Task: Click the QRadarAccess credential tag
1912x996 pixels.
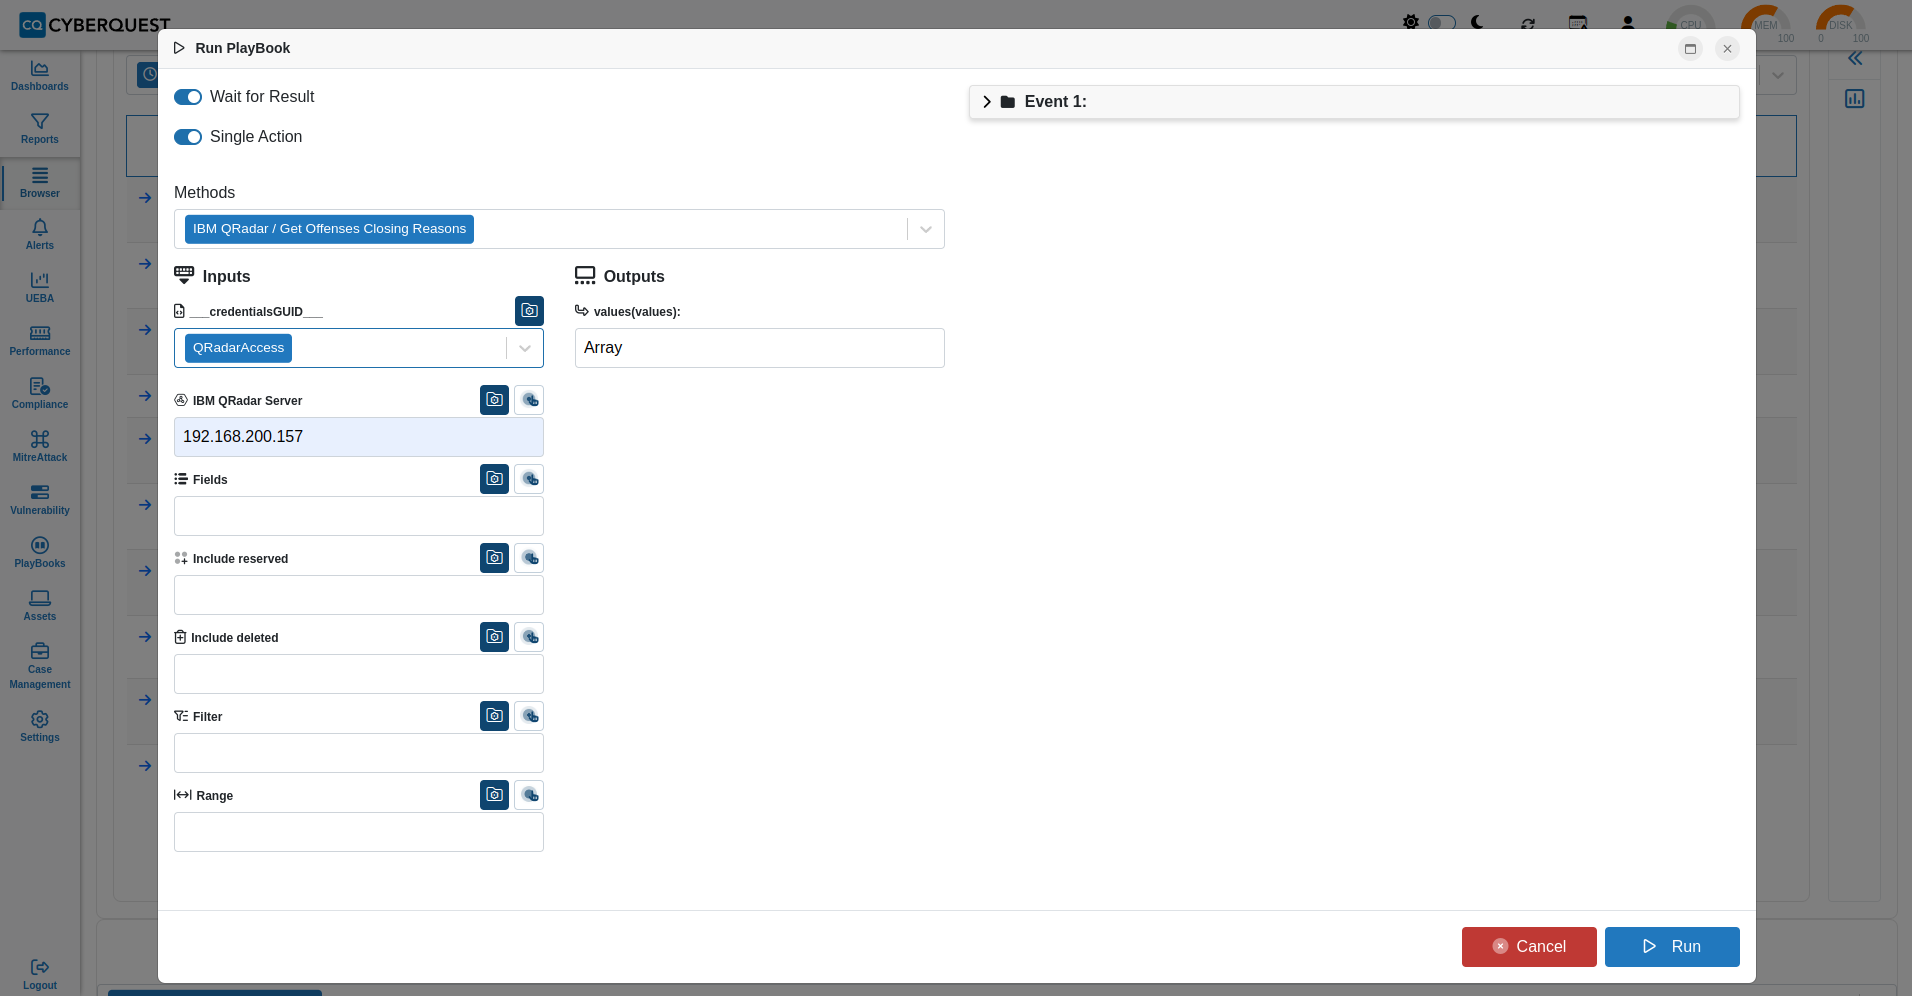Action: [238, 348]
